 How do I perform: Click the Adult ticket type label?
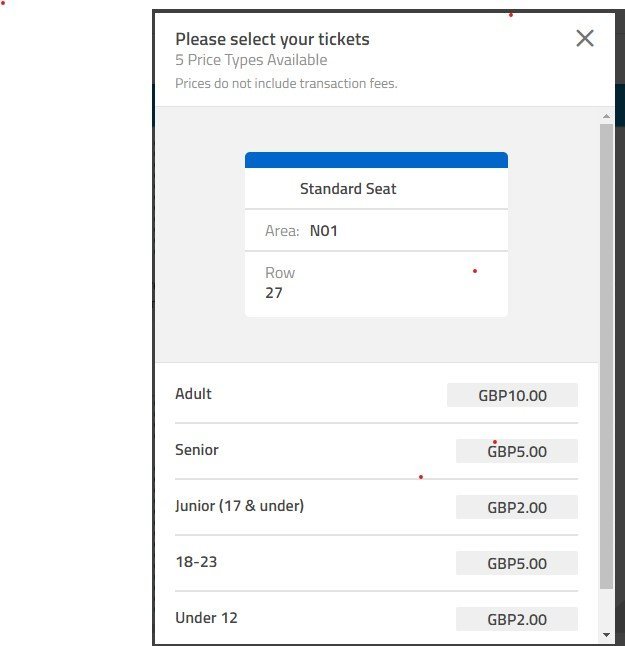point(193,394)
